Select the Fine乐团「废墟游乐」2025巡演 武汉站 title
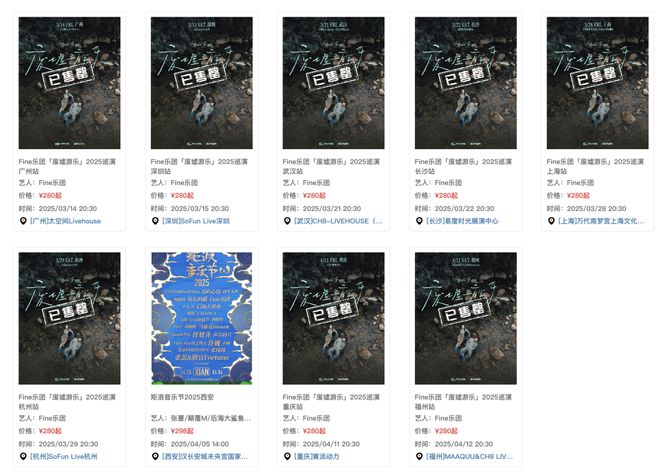This screenshot has width=660, height=473. point(331,166)
